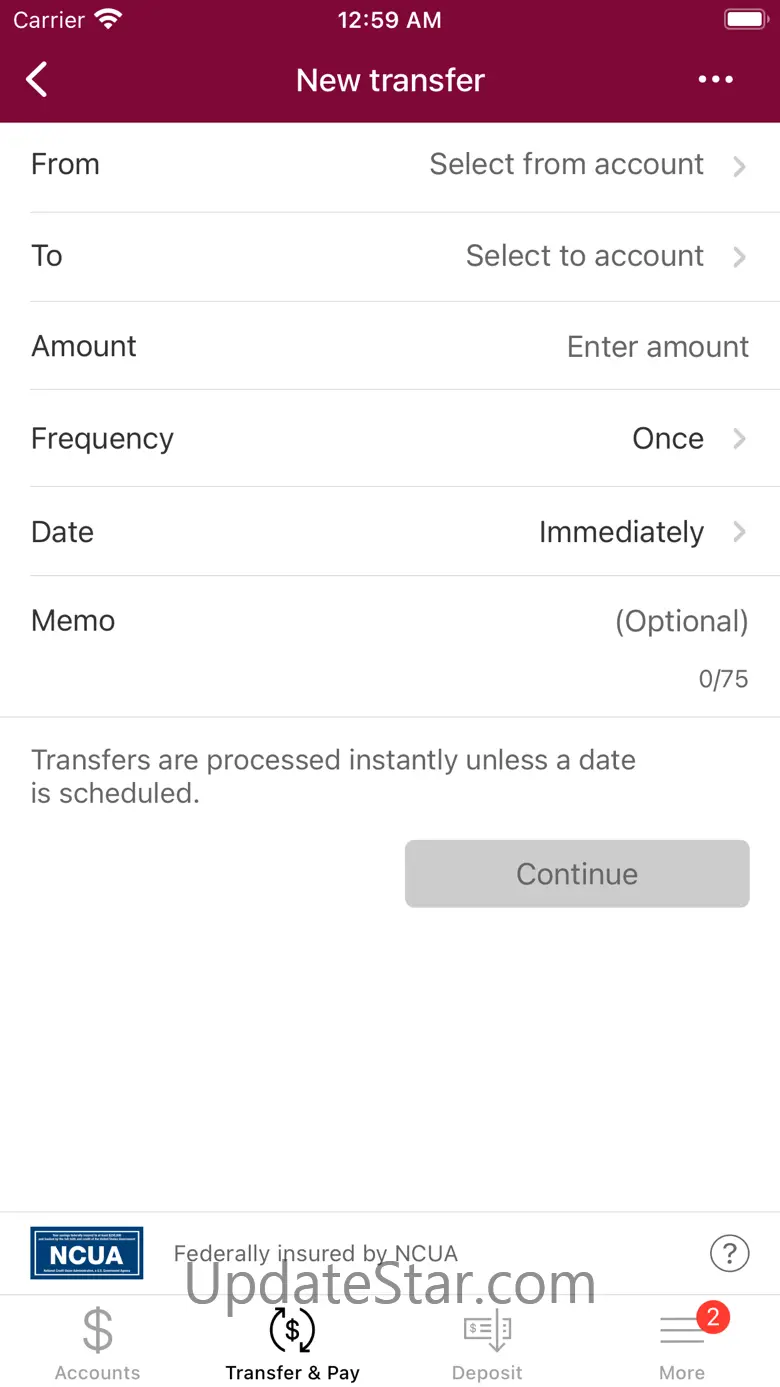Expand the Select to account chevron

point(739,257)
